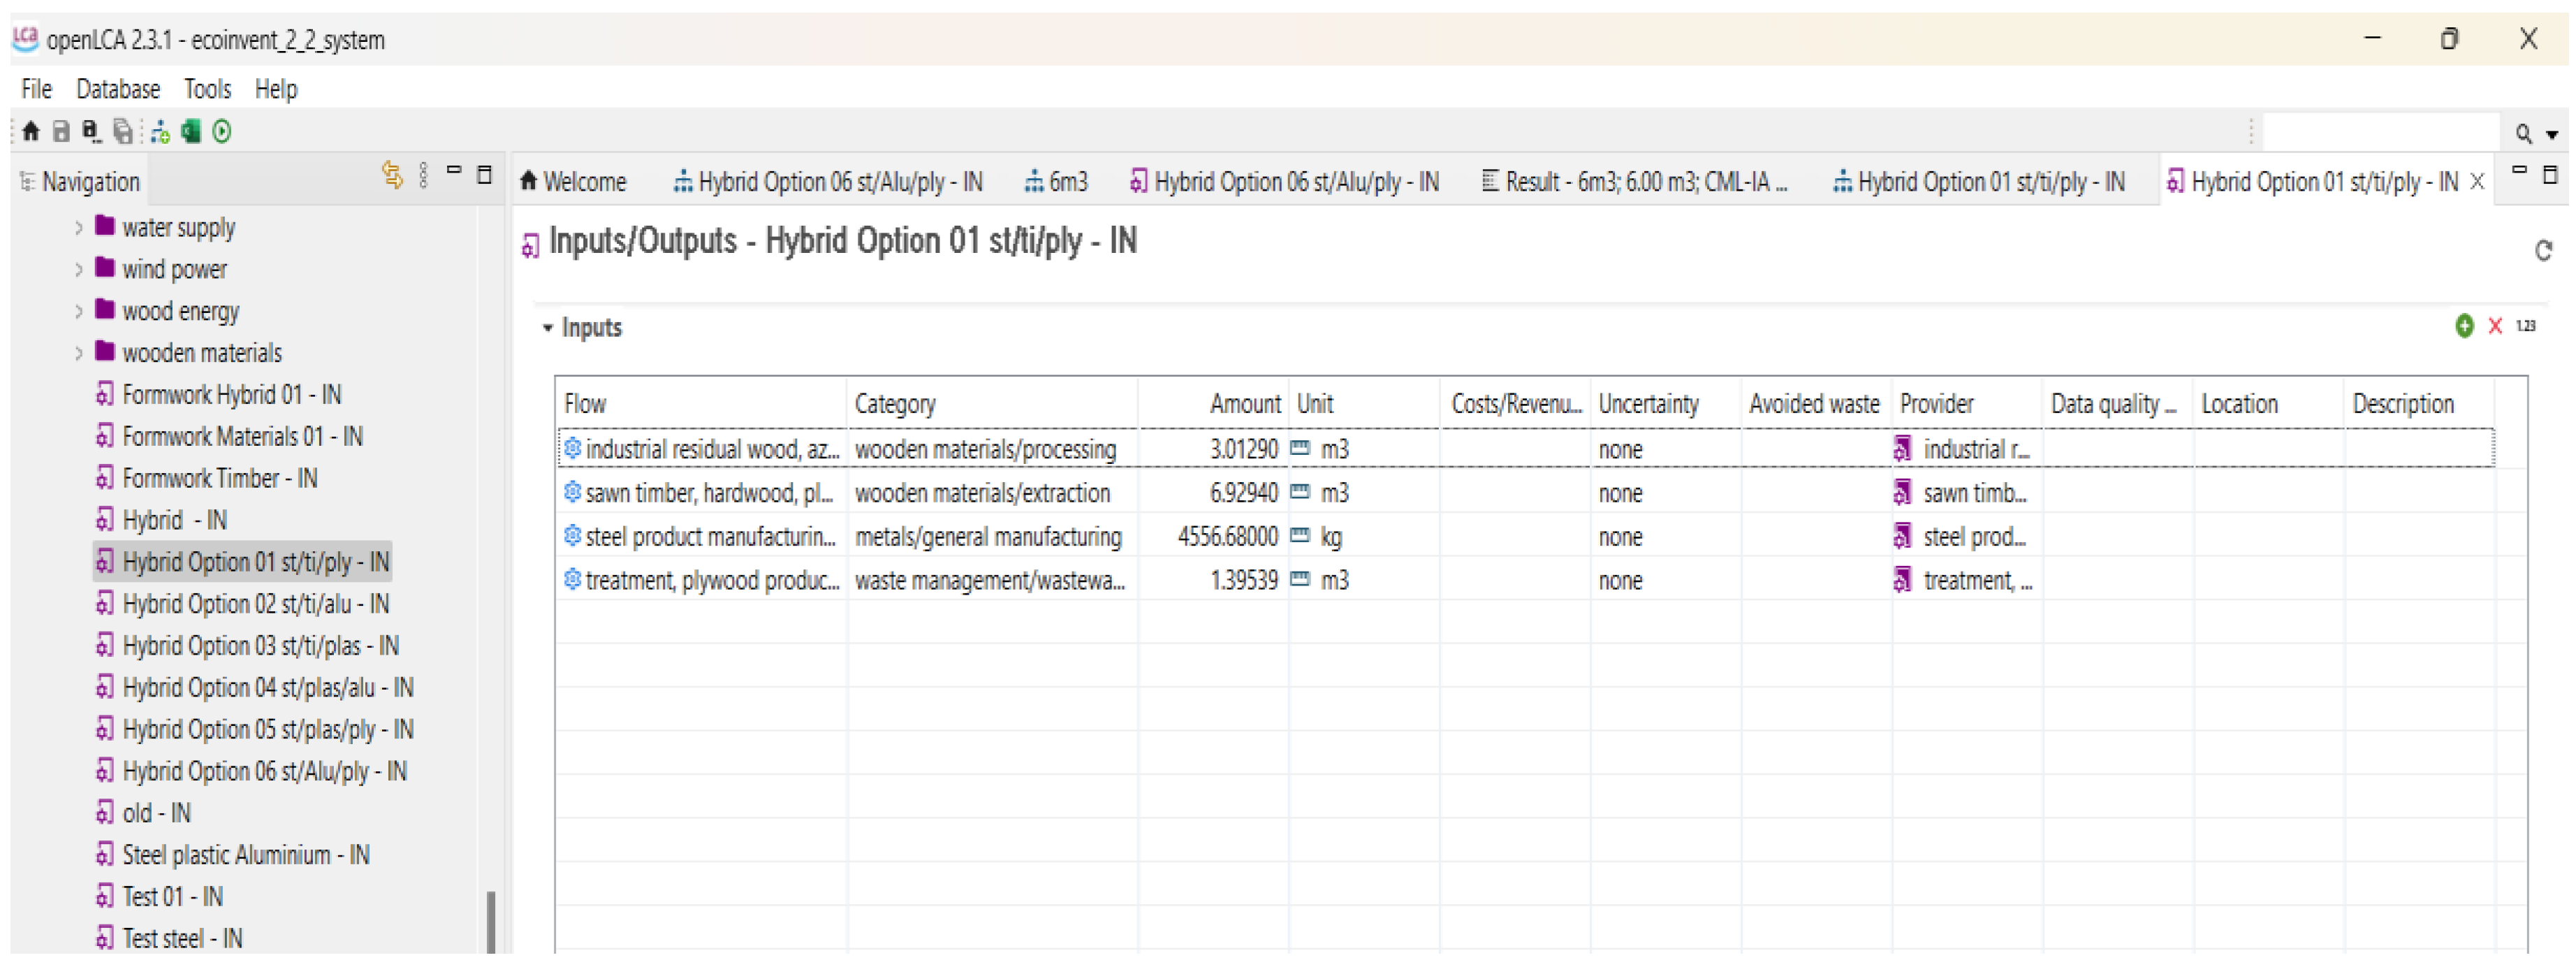Expand the wind power folder
The height and width of the screenshot is (967, 2576).
[79, 270]
